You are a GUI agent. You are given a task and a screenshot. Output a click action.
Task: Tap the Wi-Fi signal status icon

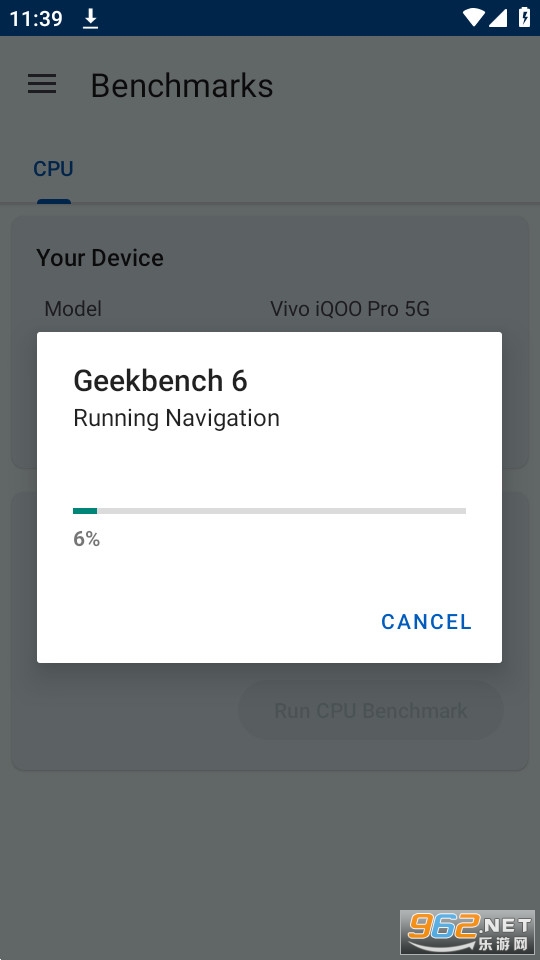click(473, 18)
